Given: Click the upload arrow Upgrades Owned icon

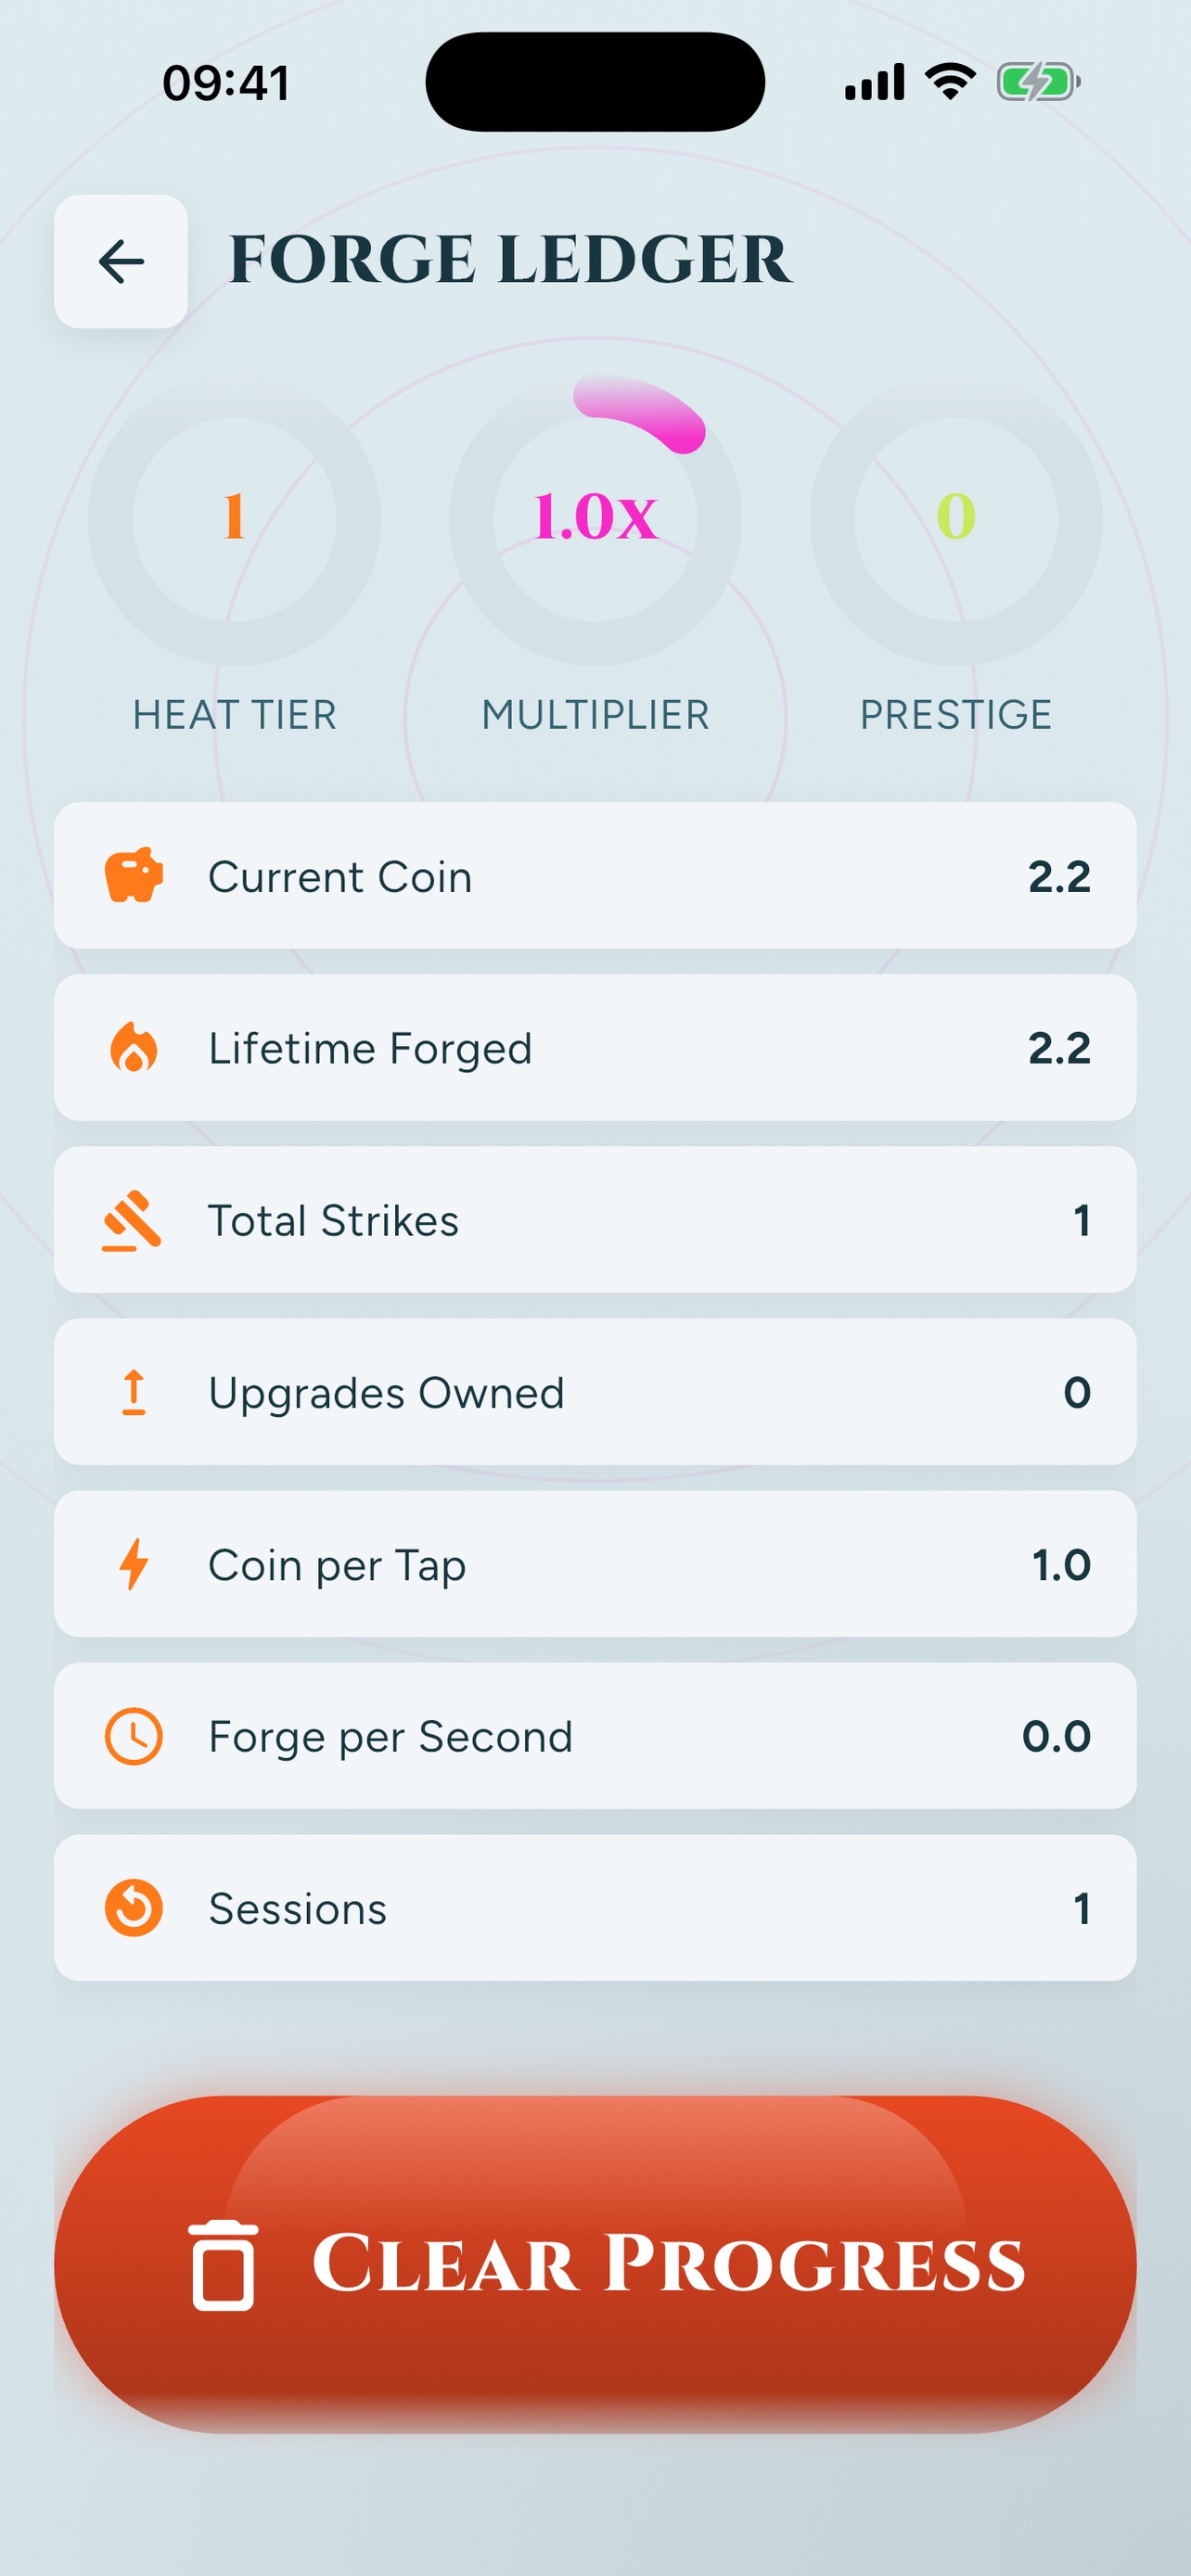Looking at the screenshot, I should 134,1392.
